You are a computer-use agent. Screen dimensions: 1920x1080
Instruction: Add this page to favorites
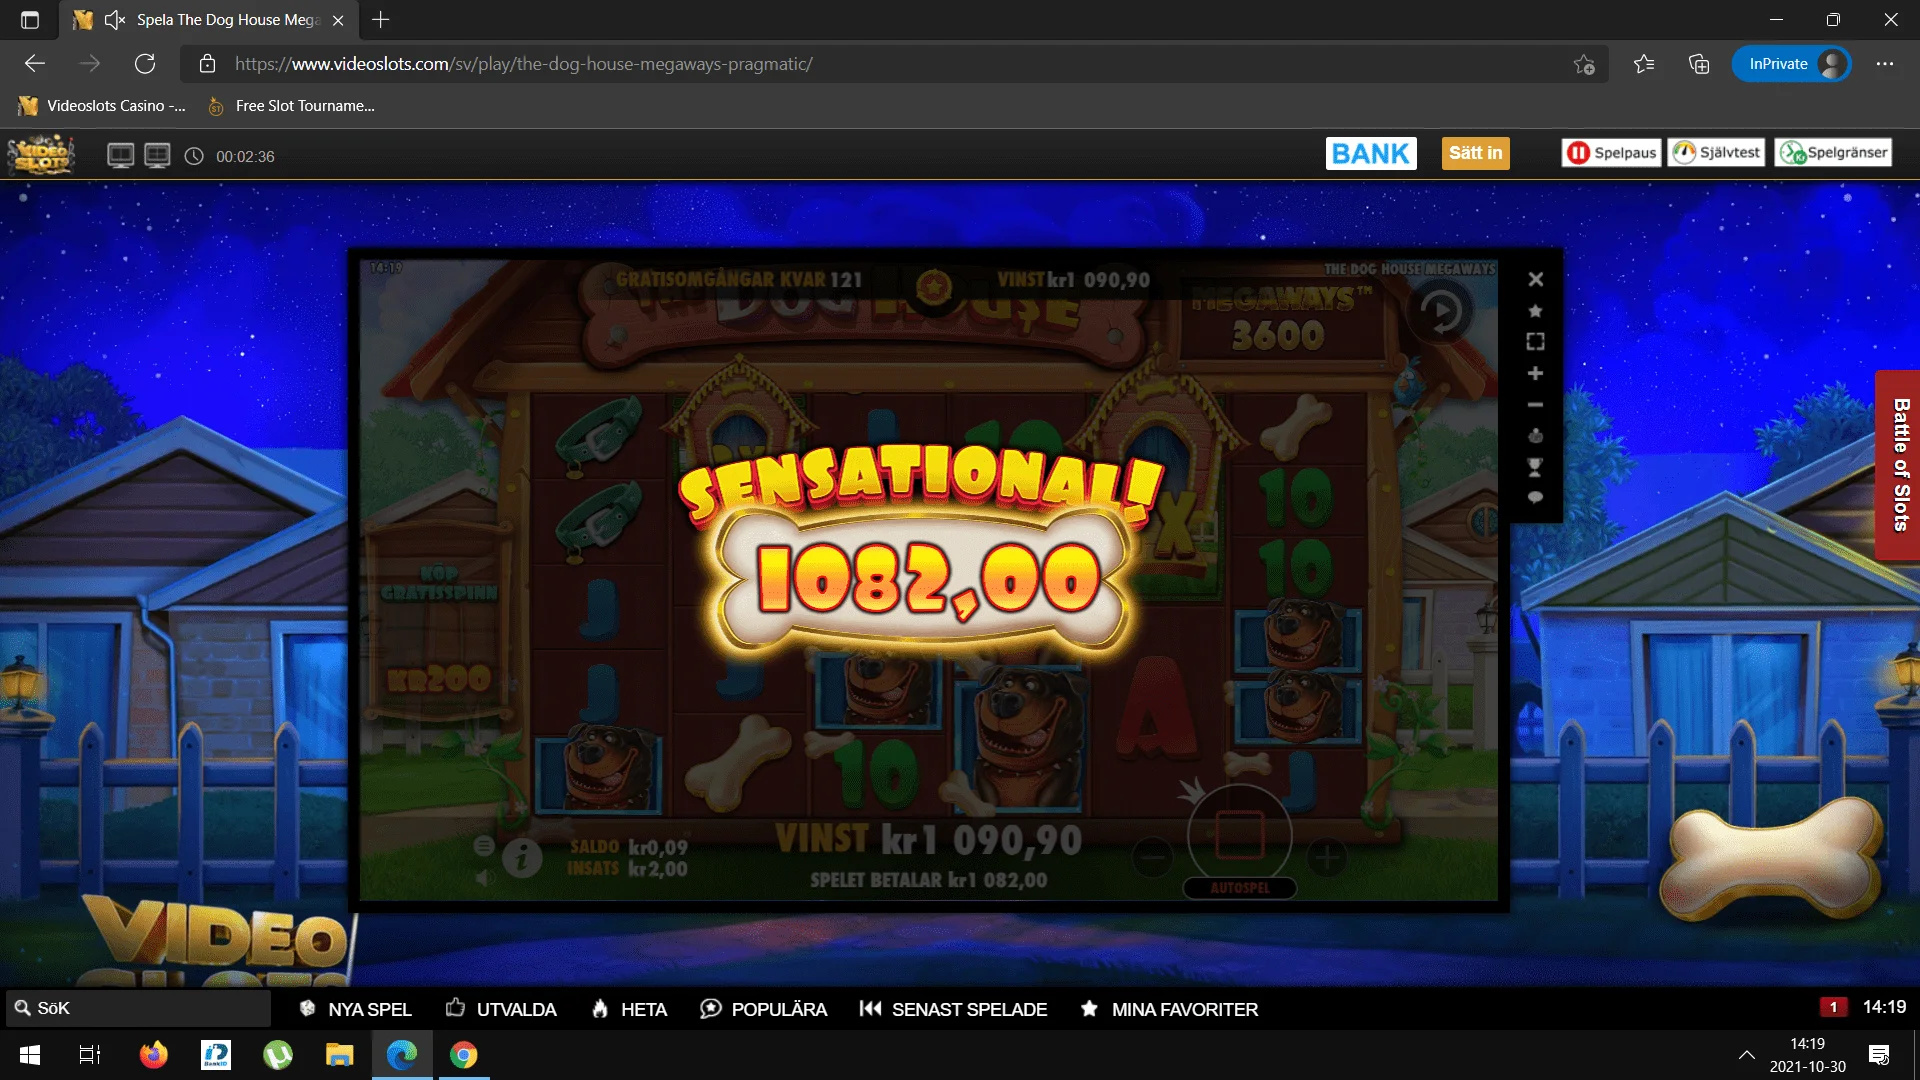coord(1584,64)
